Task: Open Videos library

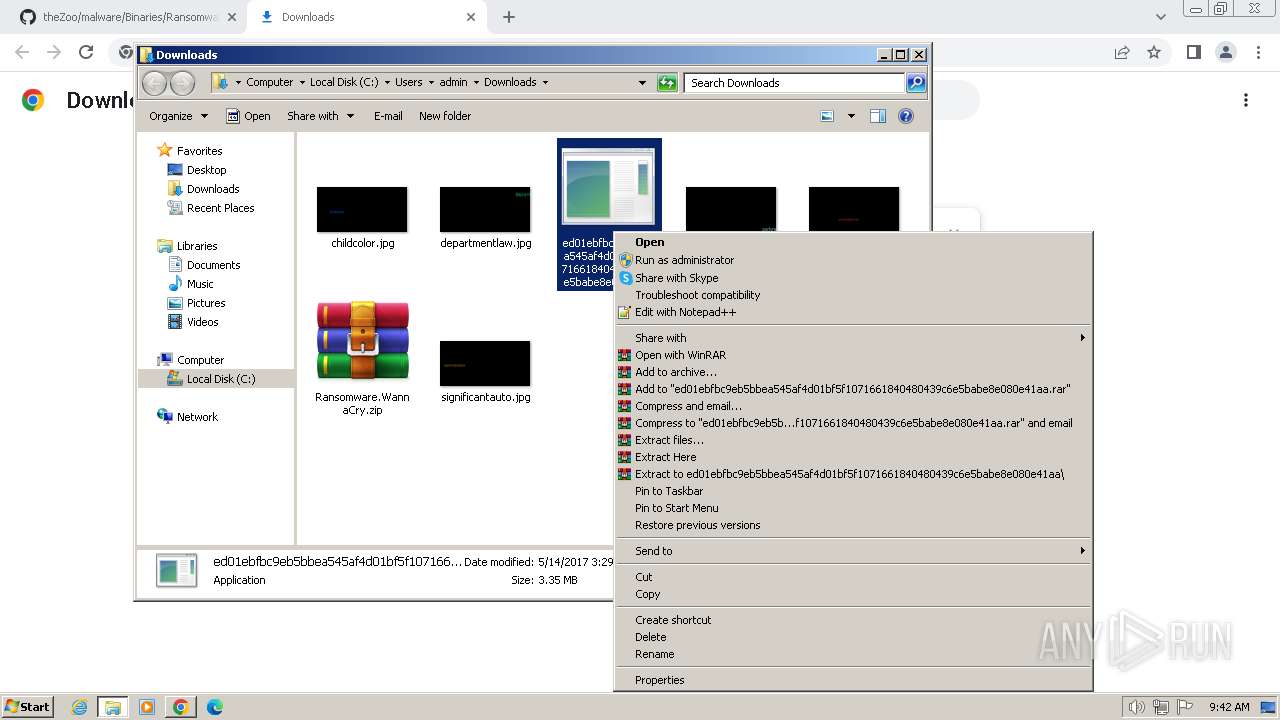Action: [x=202, y=322]
